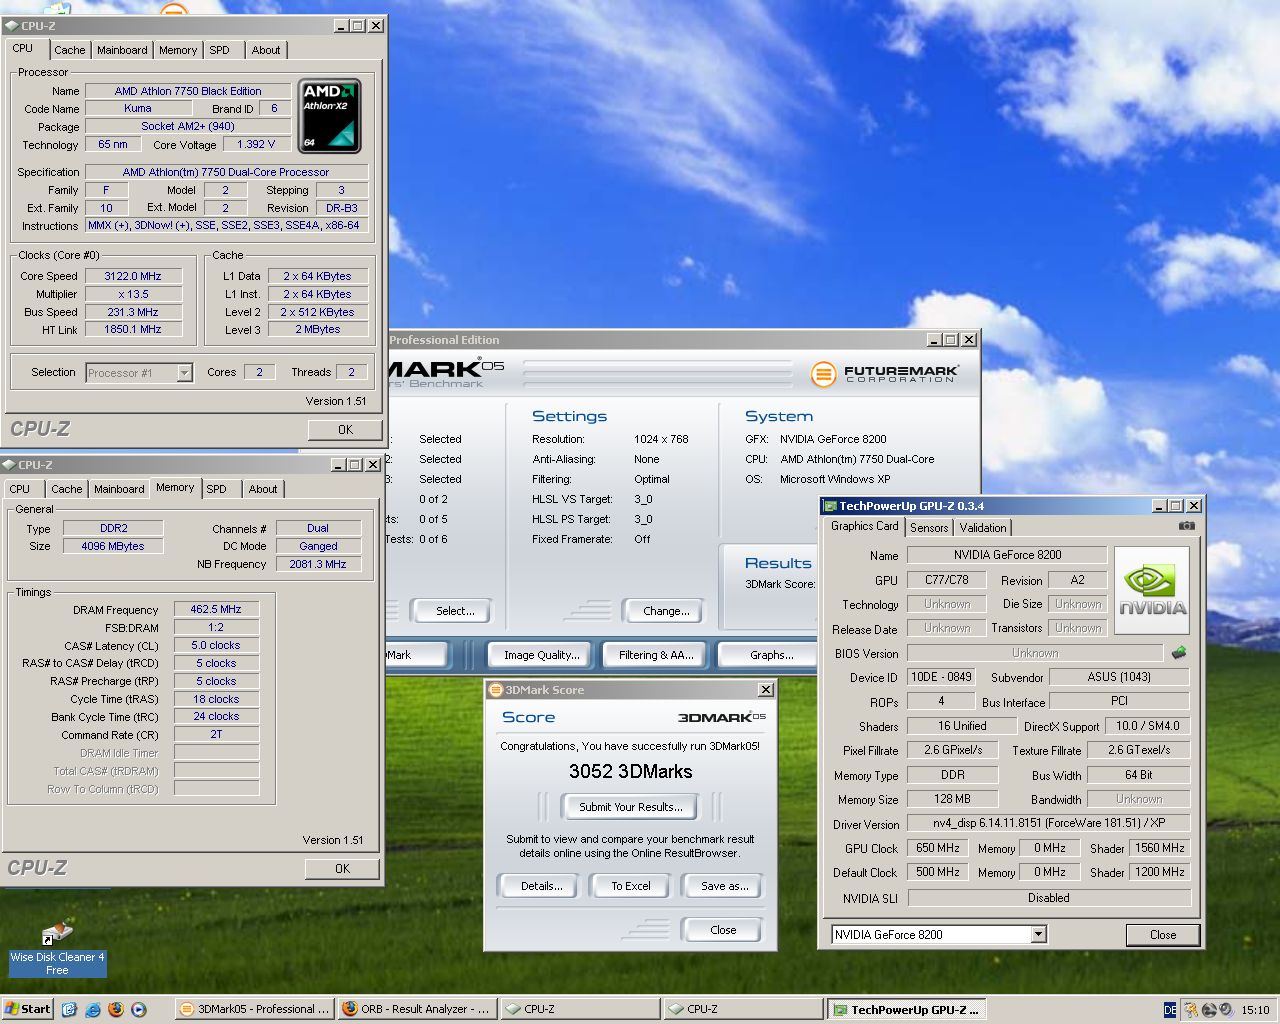This screenshot has height=1024, width=1280.
Task: Click the Level 3 cache value 2 MBytes
Action: tap(317, 329)
